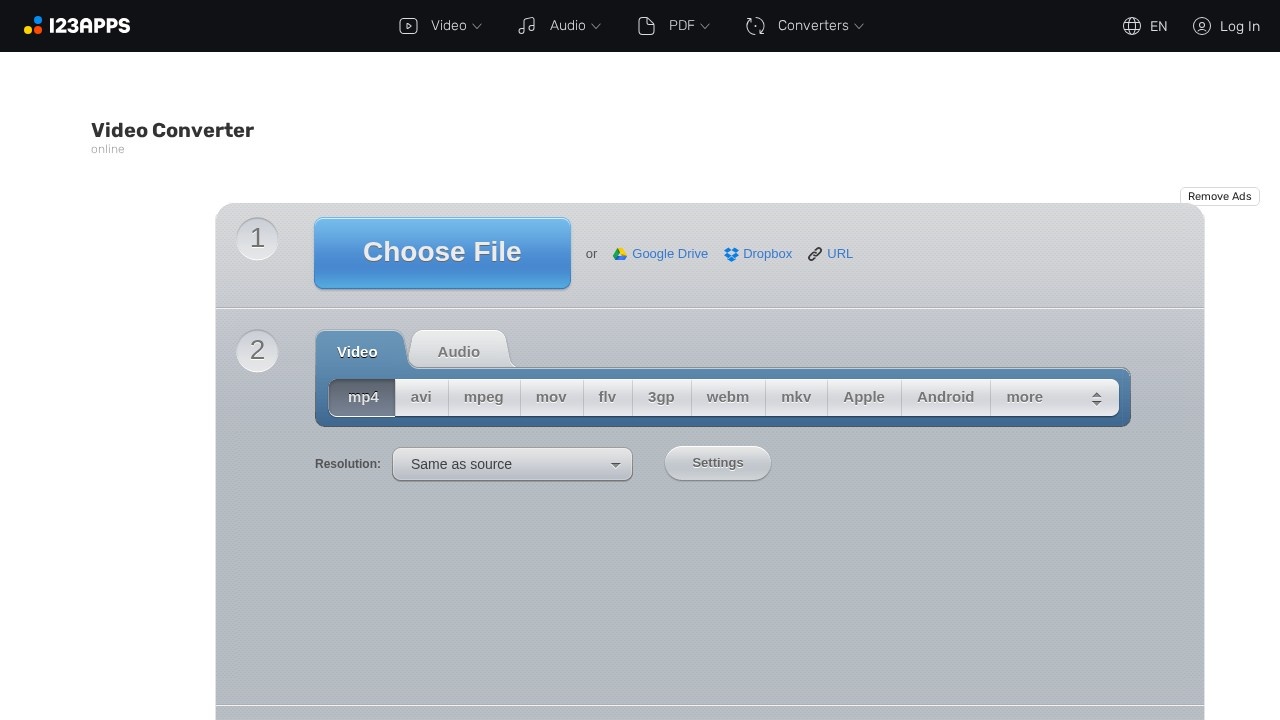Click the Google Drive upload icon
1280x720 pixels.
click(621, 253)
